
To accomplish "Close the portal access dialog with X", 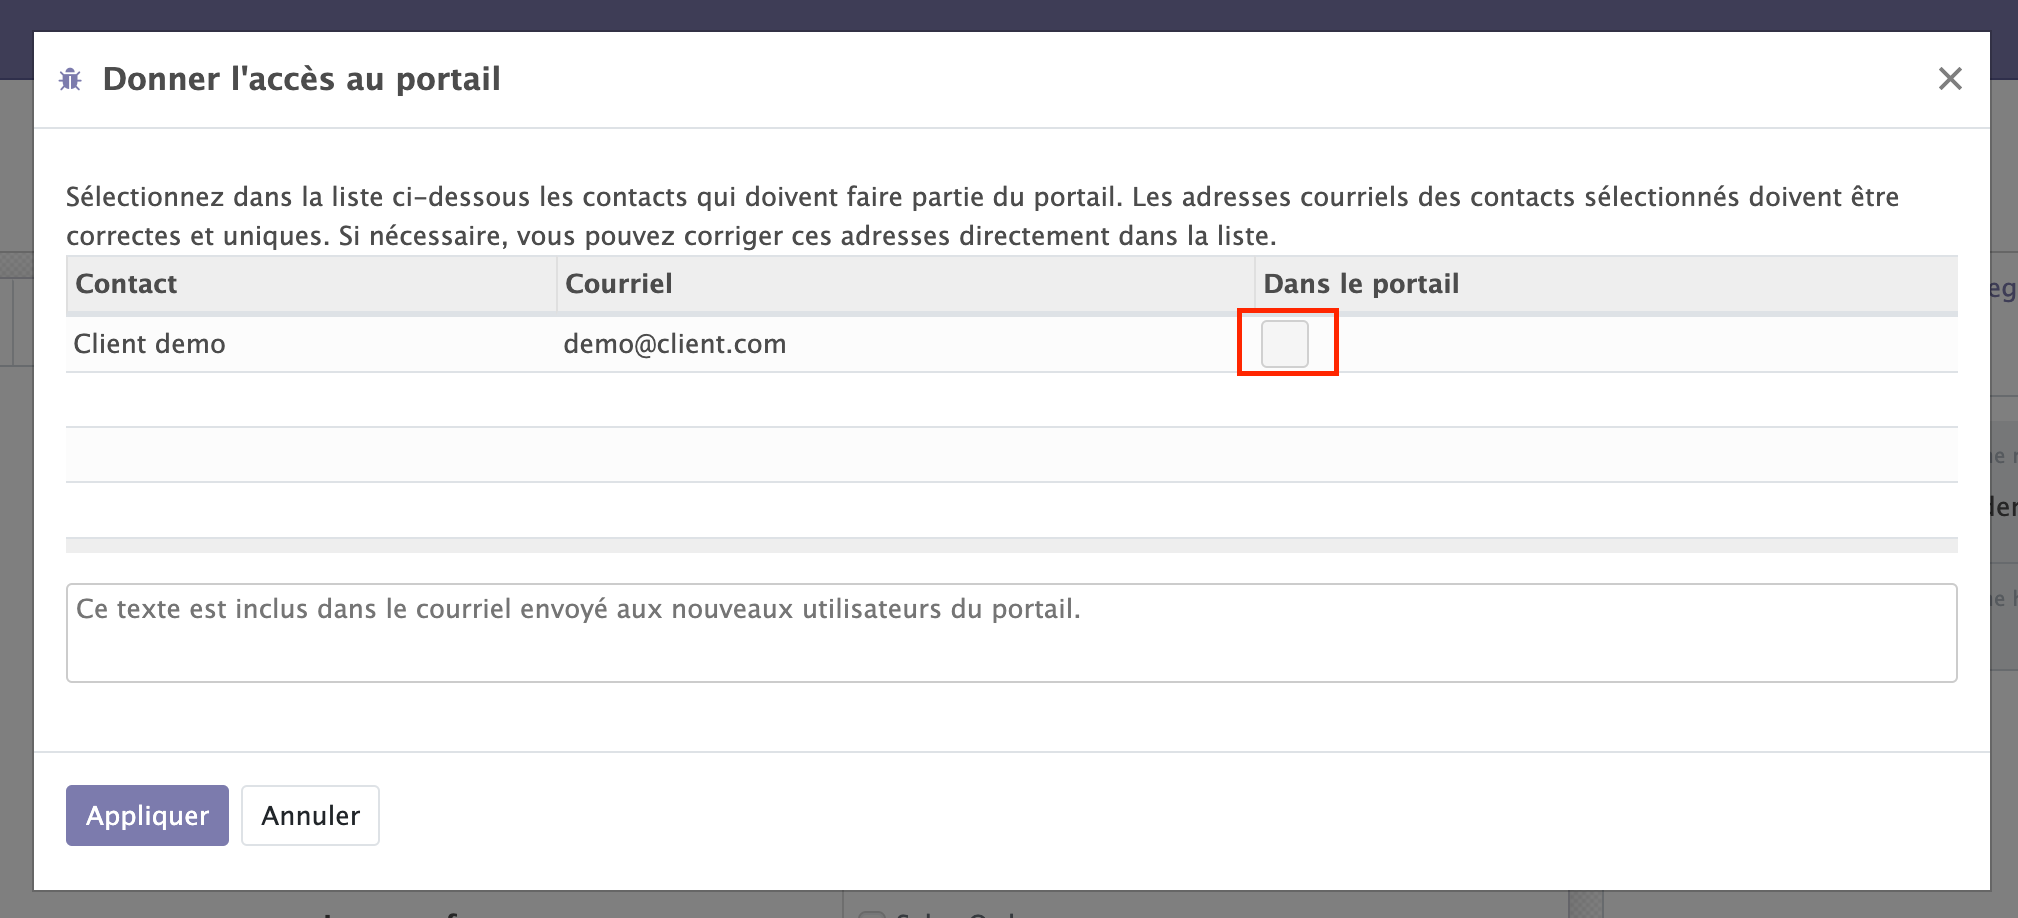I will click(x=1949, y=79).
